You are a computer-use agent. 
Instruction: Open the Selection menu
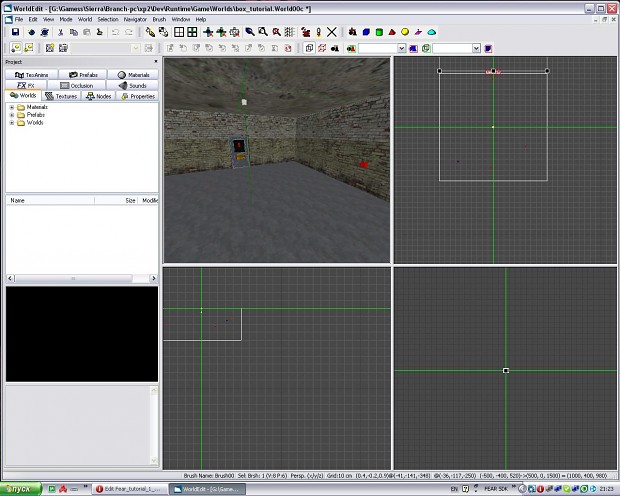point(108,19)
